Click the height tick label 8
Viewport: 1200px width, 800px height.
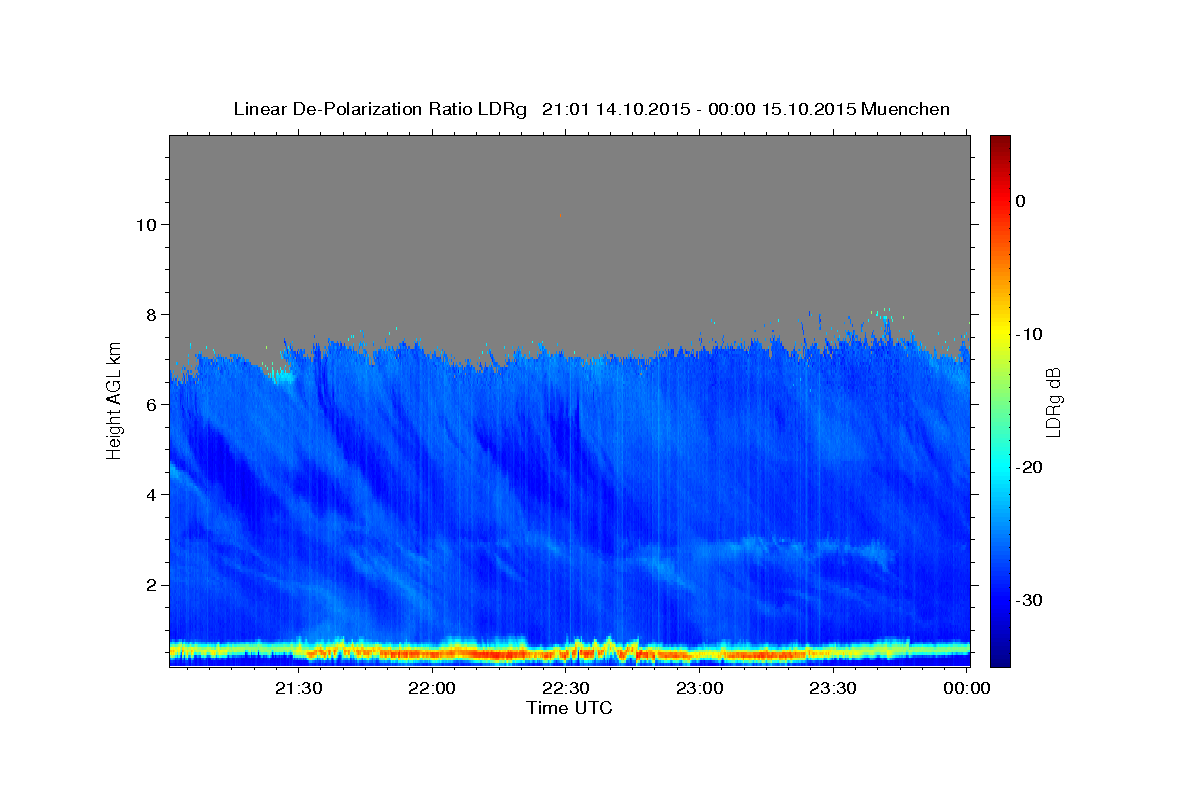(151, 314)
